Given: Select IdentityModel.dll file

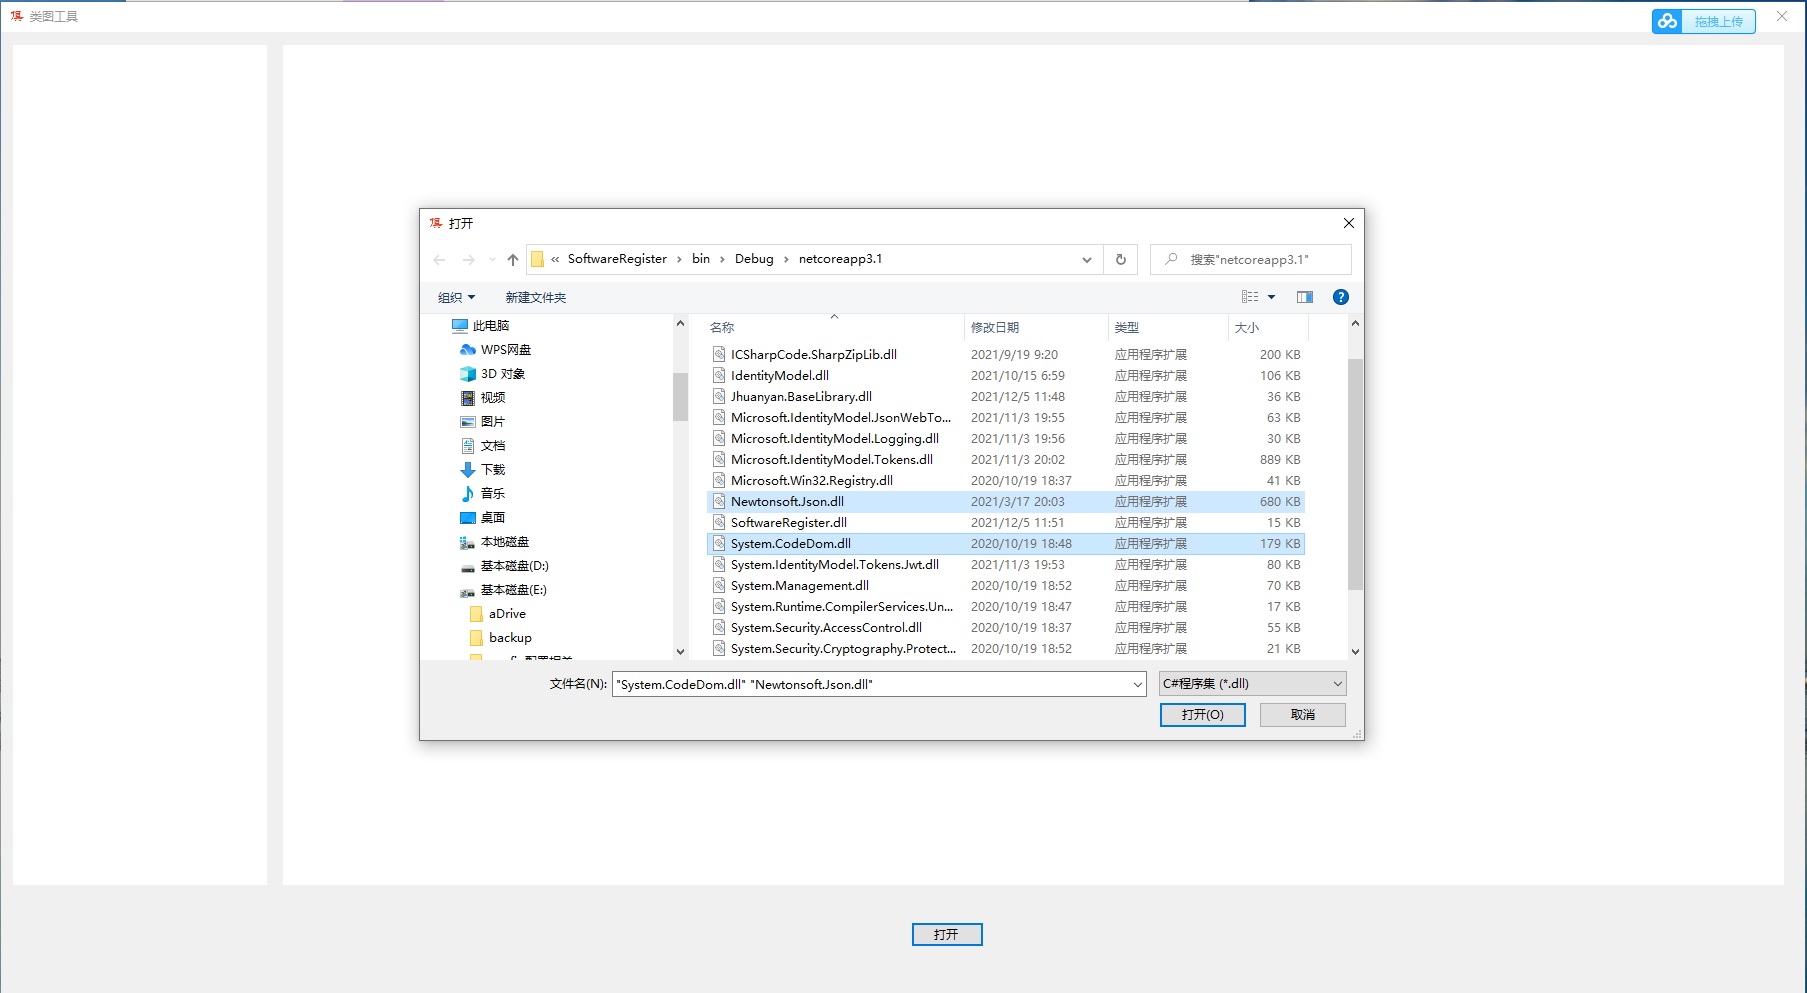Looking at the screenshot, I should (x=1006, y=376).
